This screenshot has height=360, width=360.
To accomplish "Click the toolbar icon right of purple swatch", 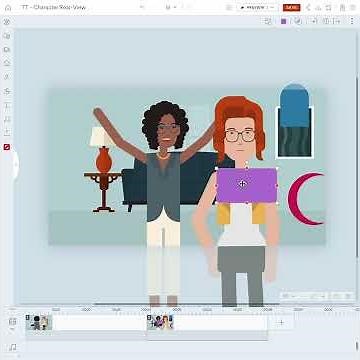I will click(298, 21).
